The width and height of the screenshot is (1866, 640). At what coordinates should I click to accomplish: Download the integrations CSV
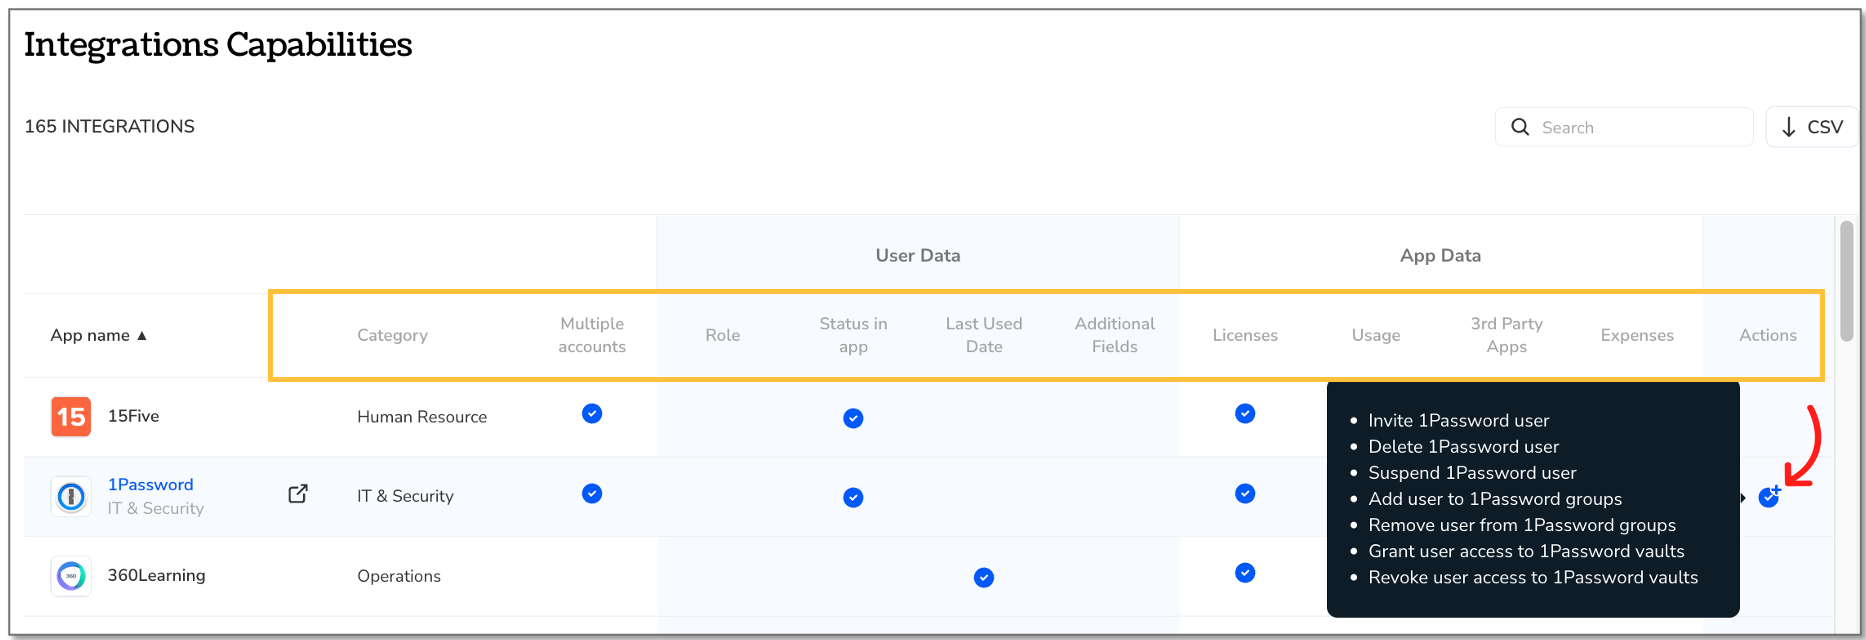tap(1811, 127)
